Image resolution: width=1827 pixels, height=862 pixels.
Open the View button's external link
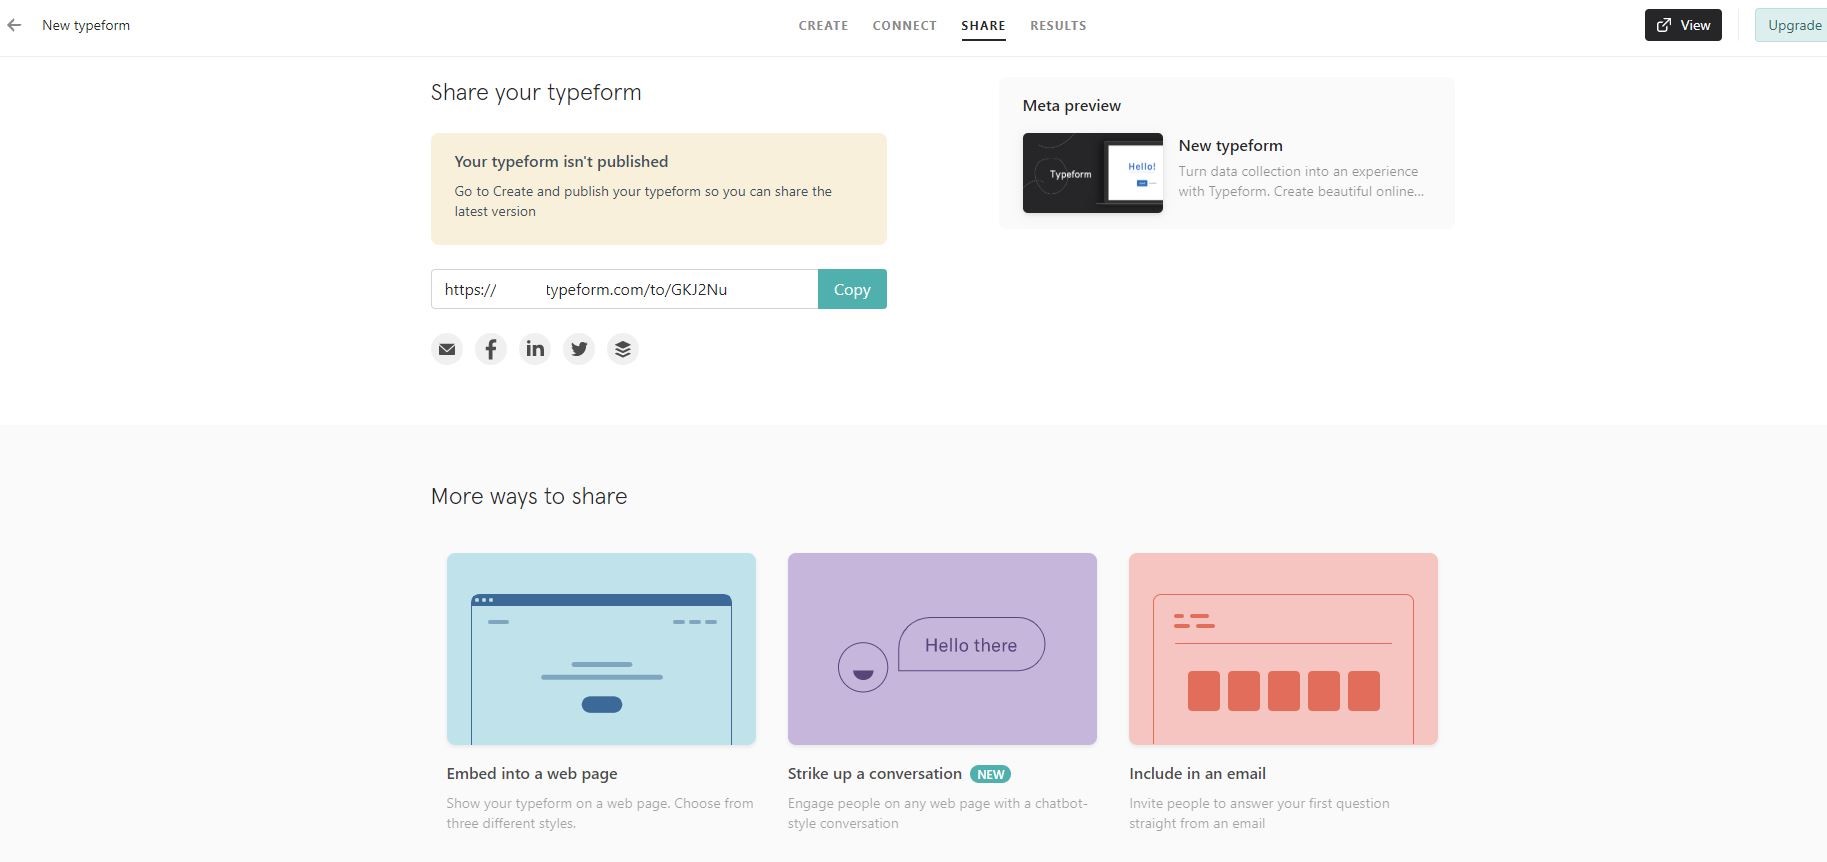click(x=1683, y=25)
